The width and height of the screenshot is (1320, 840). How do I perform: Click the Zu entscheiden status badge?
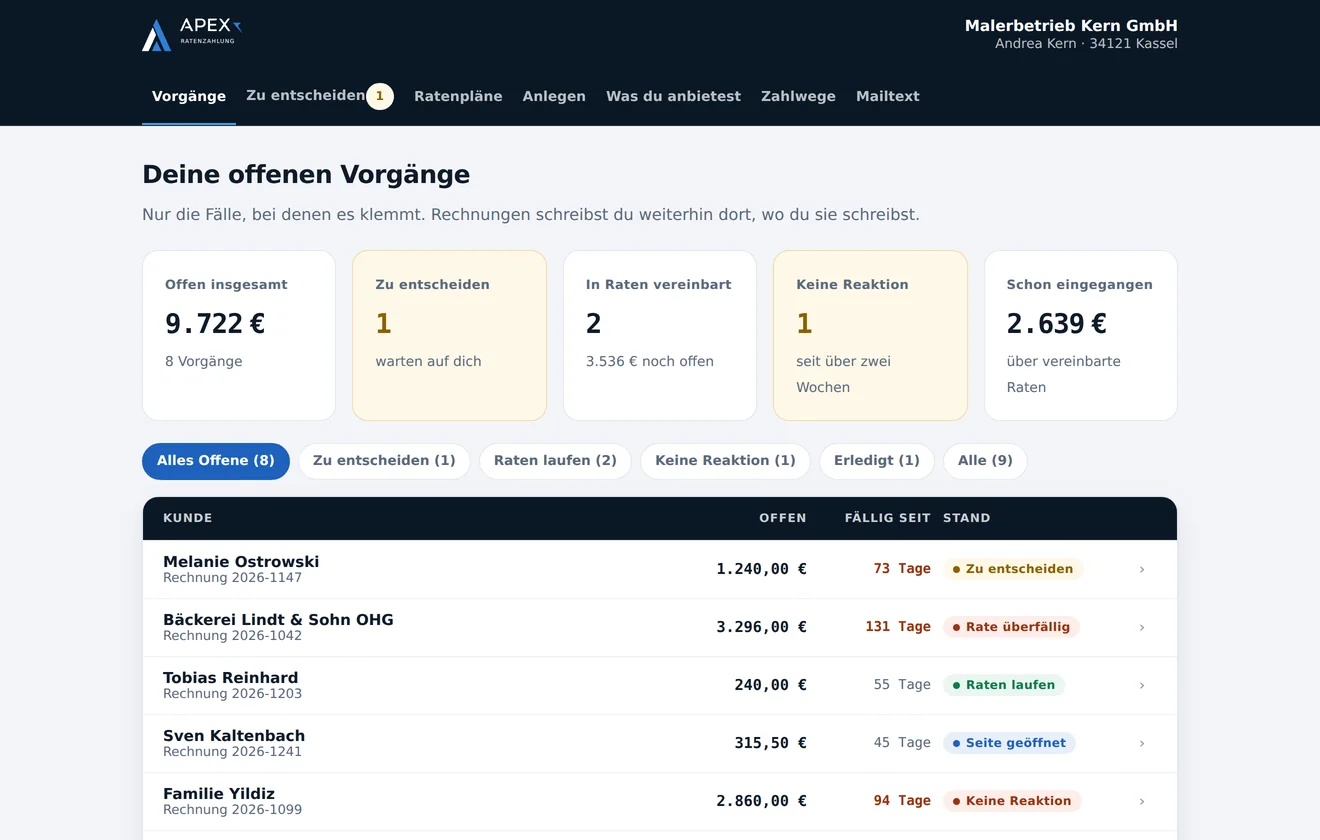(1013, 569)
